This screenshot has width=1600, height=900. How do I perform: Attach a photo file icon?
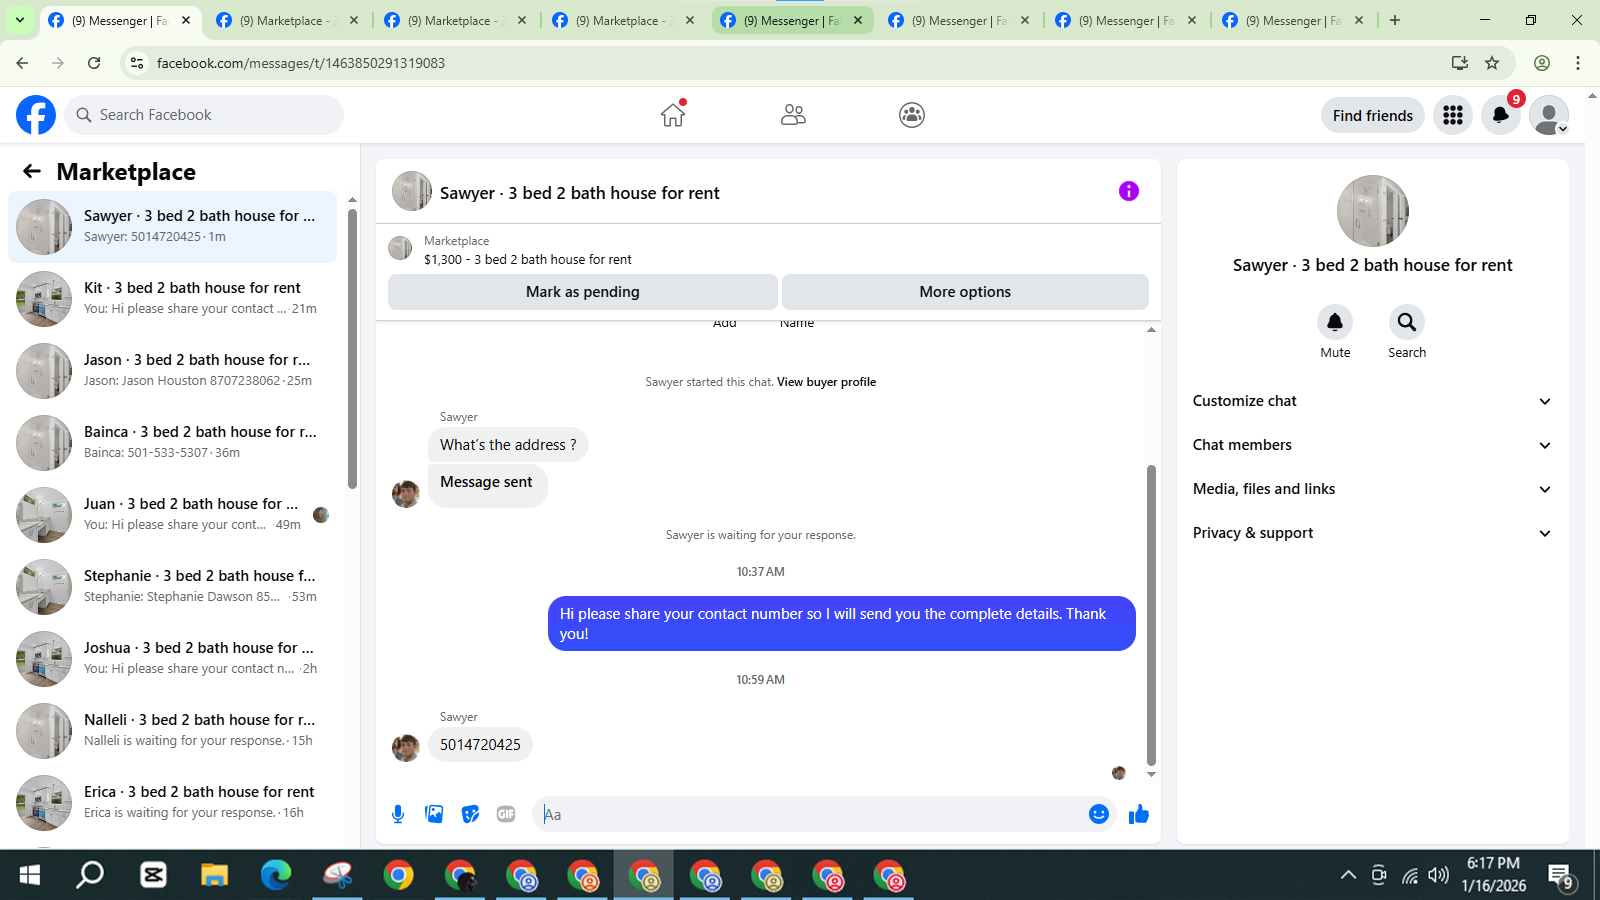pos(434,814)
